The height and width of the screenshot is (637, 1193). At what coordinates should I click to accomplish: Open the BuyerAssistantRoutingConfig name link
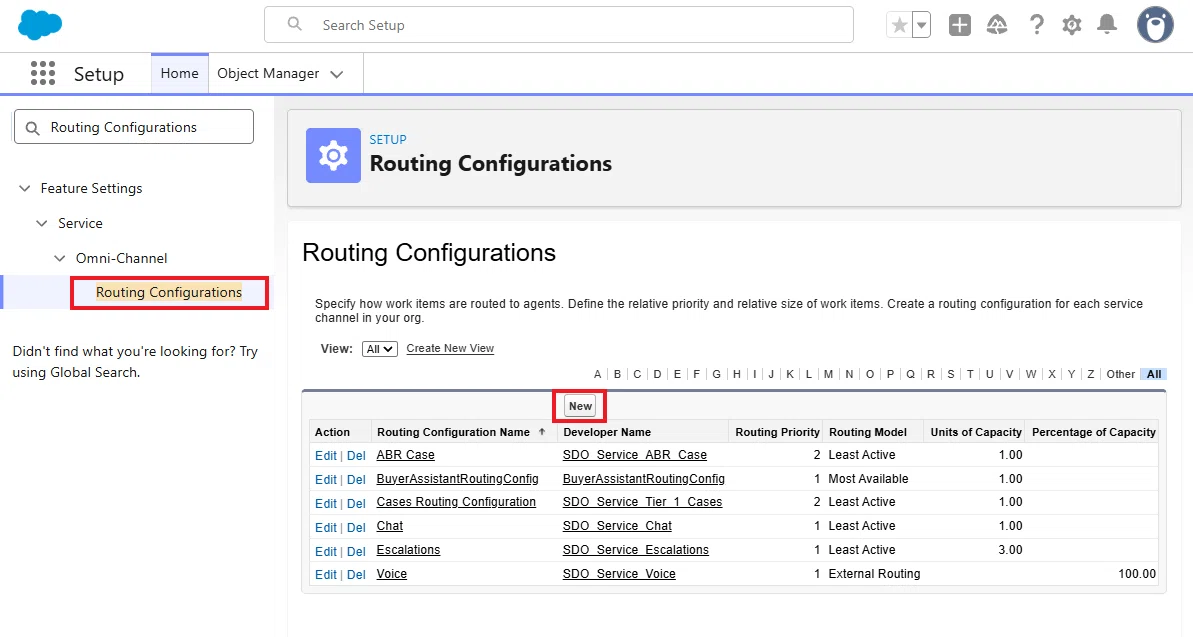tap(457, 479)
